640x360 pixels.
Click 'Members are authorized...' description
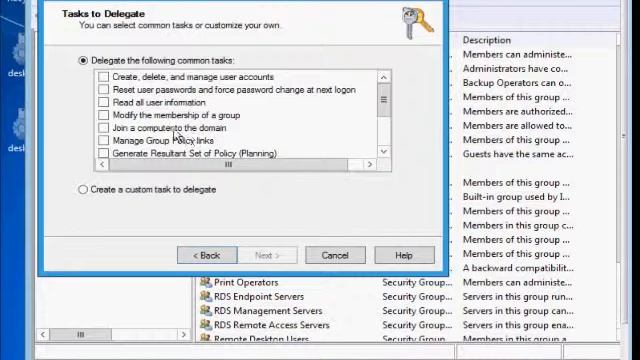[x=518, y=111]
